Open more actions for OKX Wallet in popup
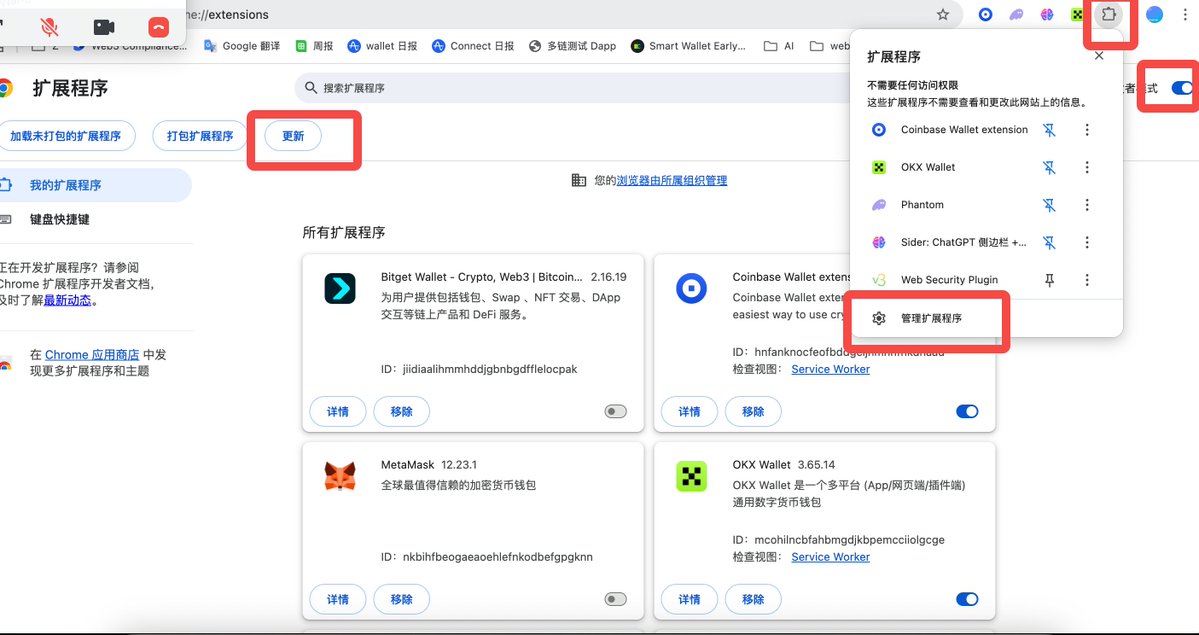1199x635 pixels. [x=1087, y=168]
